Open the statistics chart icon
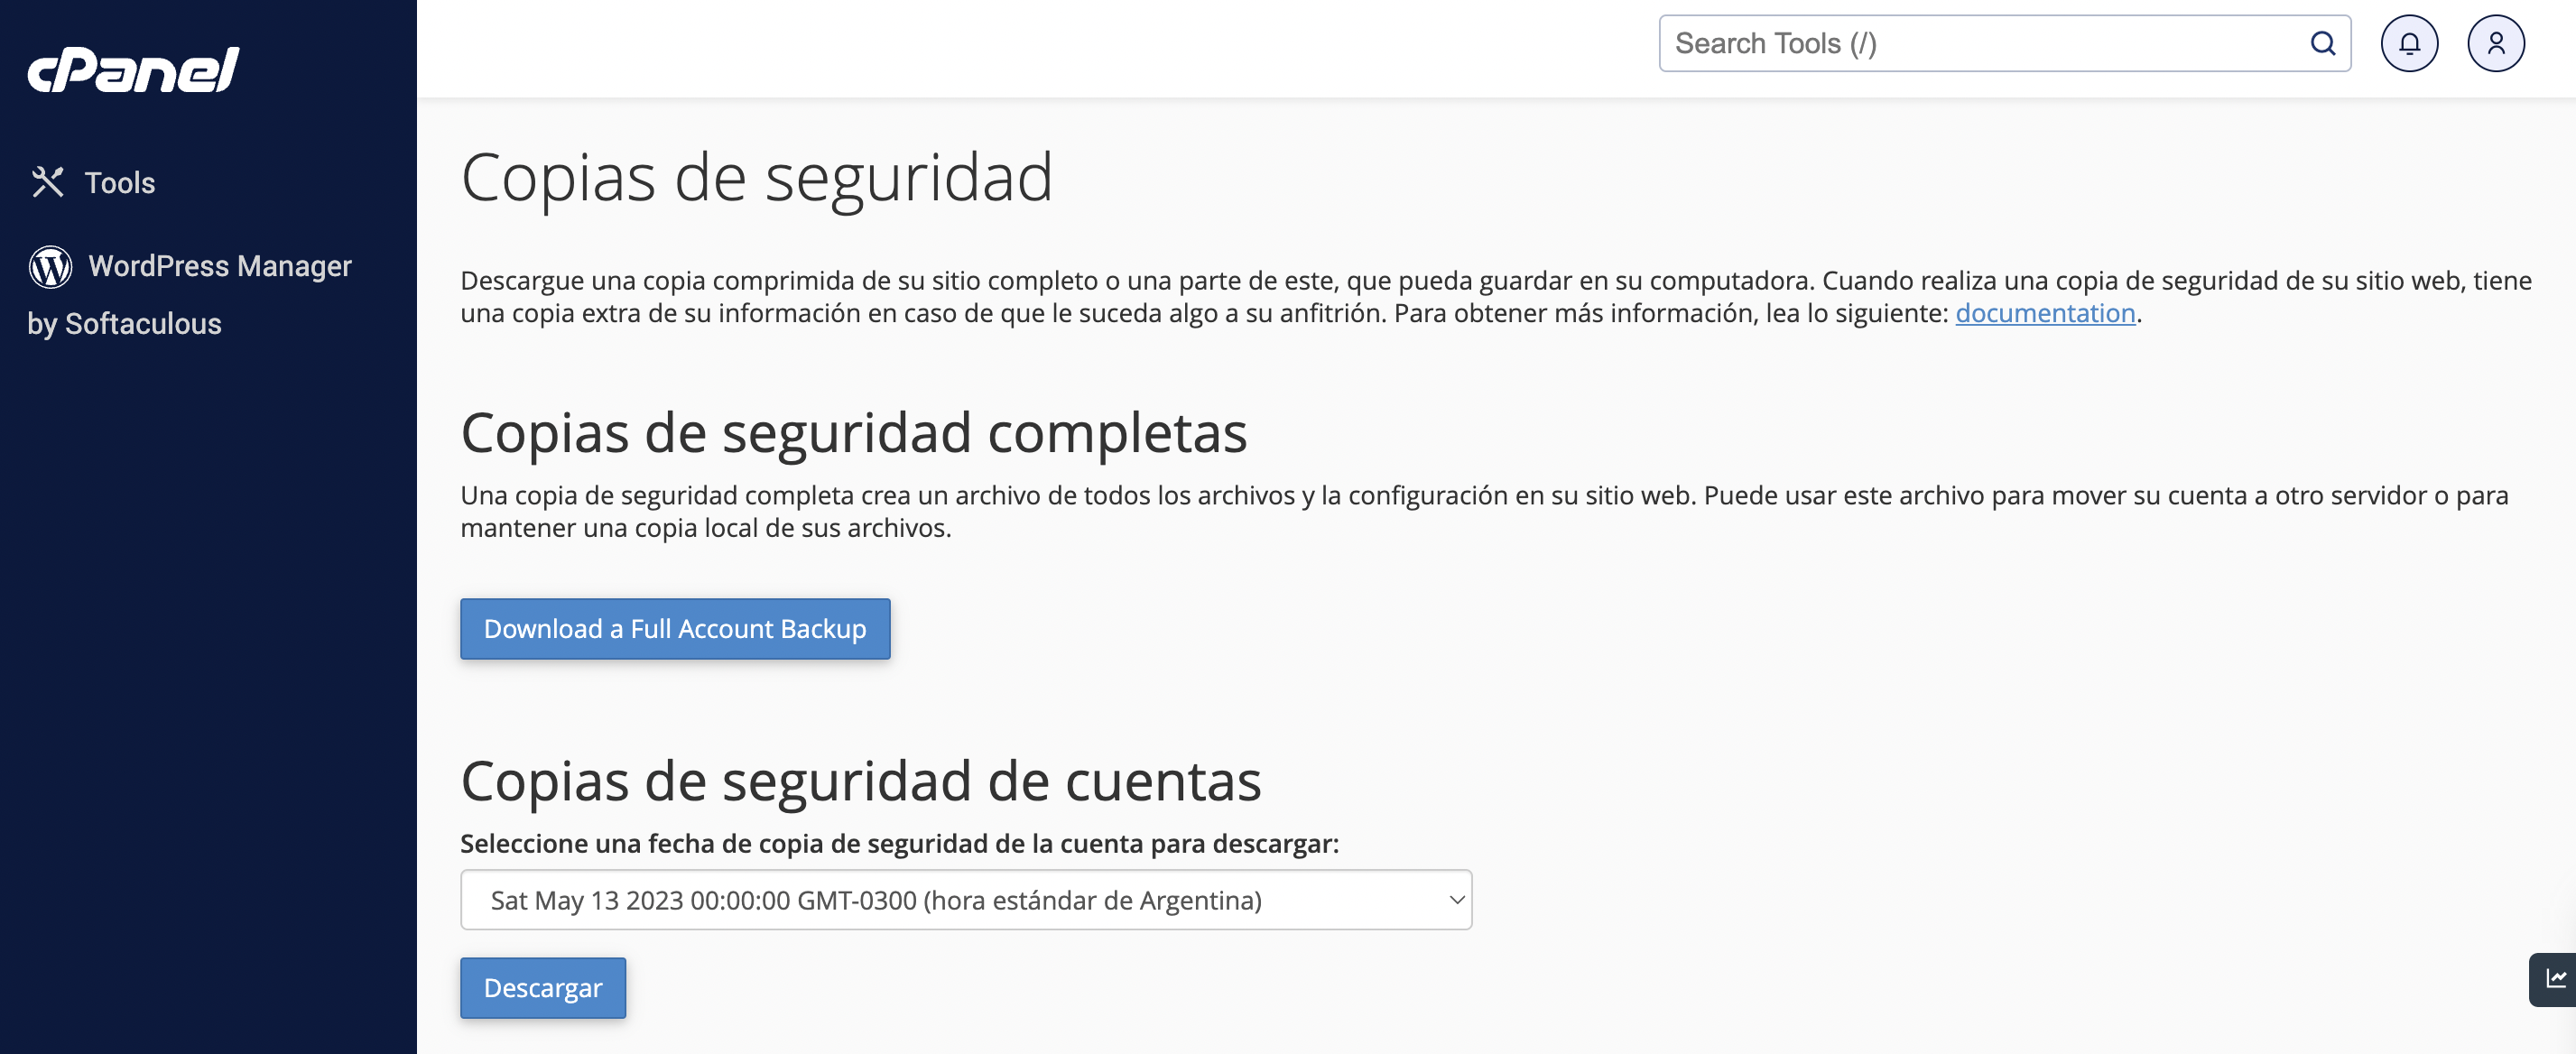 (2555, 979)
